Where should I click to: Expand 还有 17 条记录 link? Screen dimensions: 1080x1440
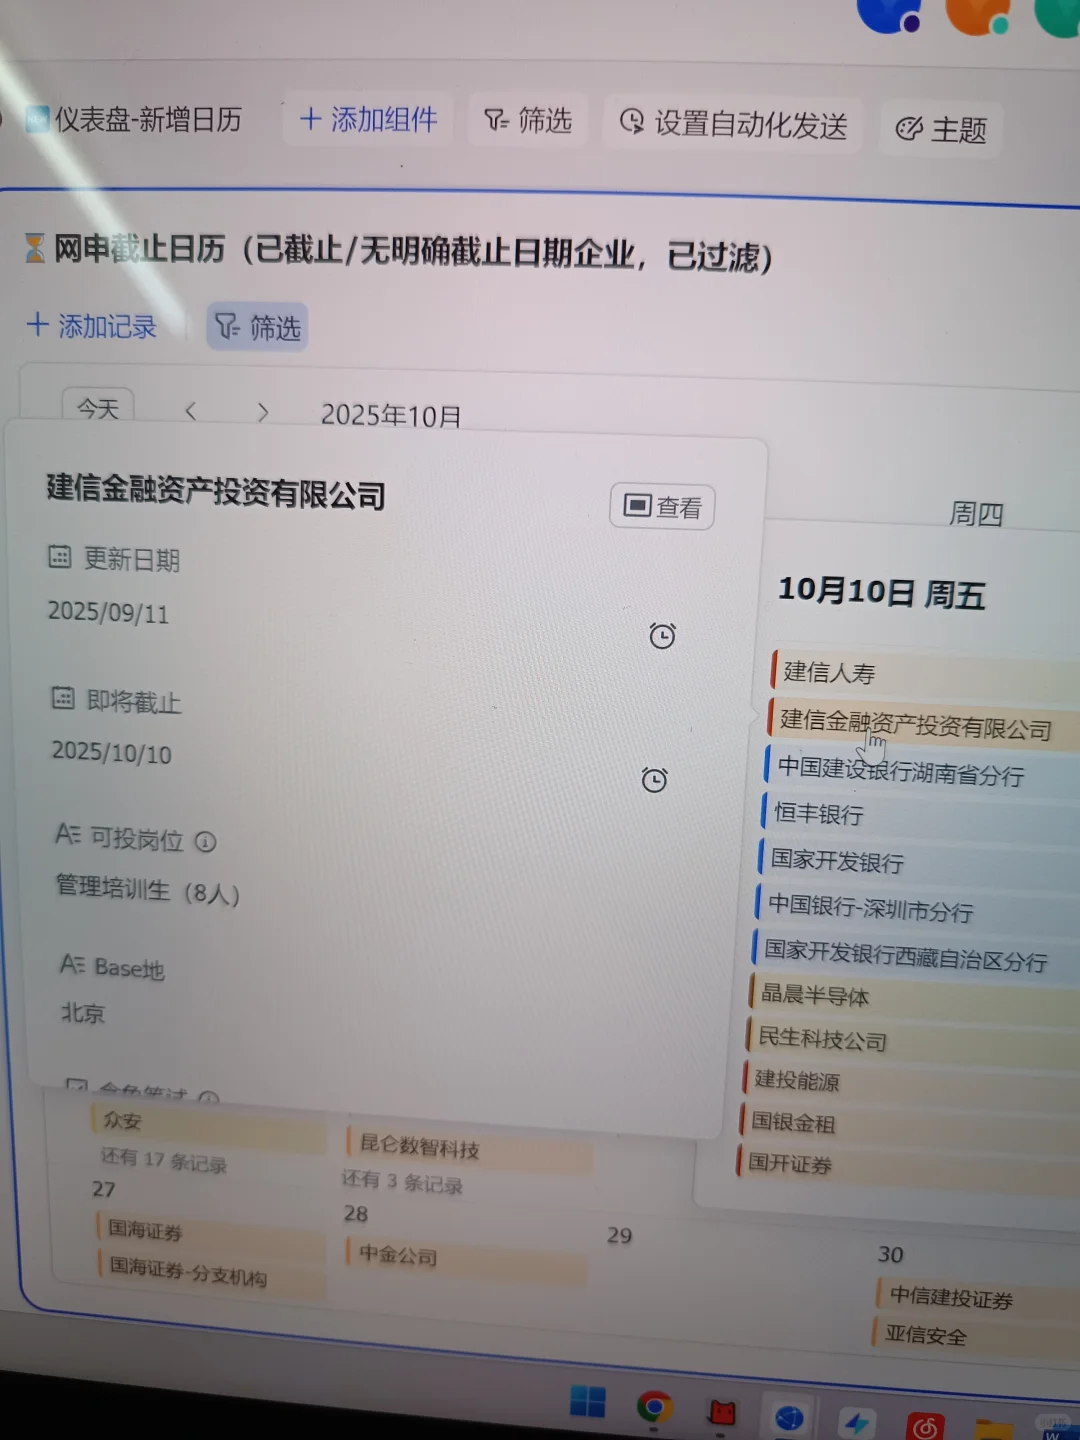pyautogui.click(x=164, y=1160)
